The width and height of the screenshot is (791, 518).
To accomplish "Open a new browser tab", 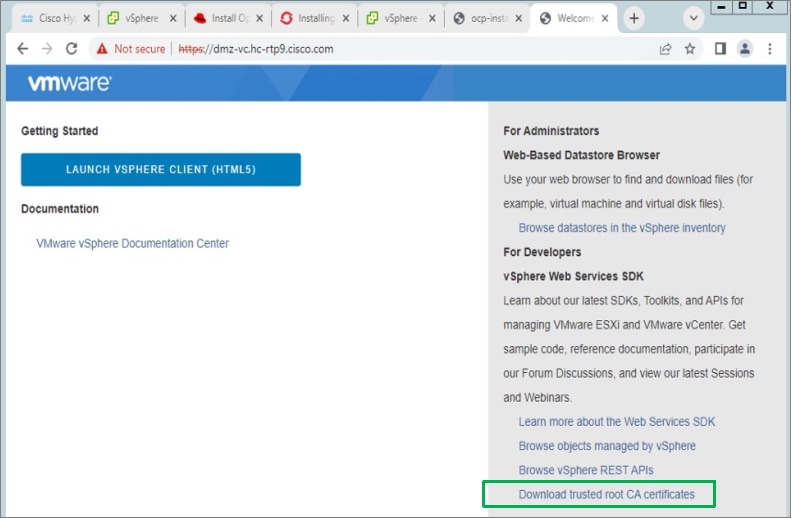I will (x=634, y=19).
